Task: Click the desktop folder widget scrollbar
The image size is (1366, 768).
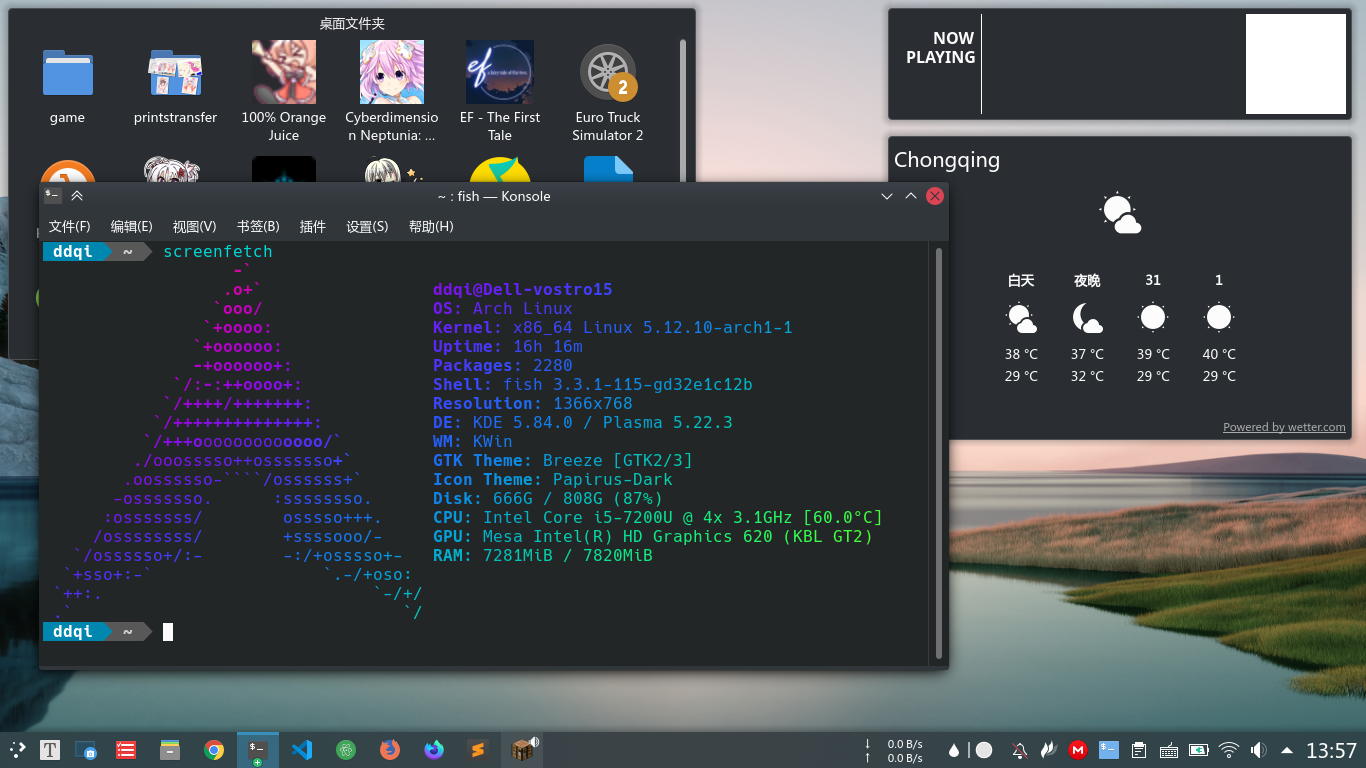Action: (x=683, y=110)
